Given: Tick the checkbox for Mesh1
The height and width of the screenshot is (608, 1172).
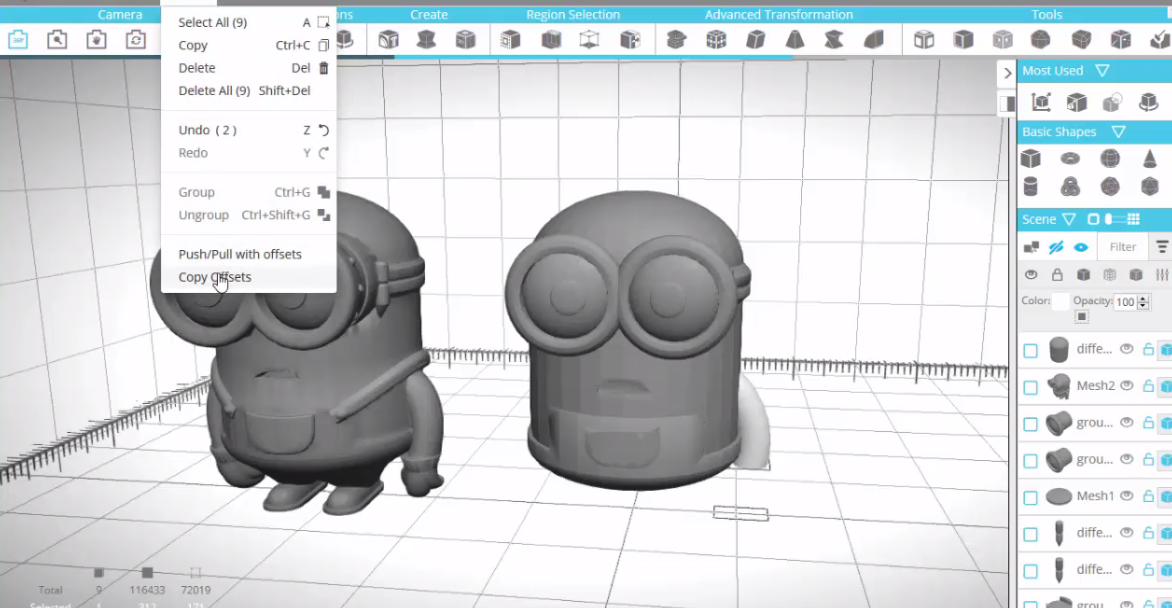Looking at the screenshot, I should click(1031, 497).
